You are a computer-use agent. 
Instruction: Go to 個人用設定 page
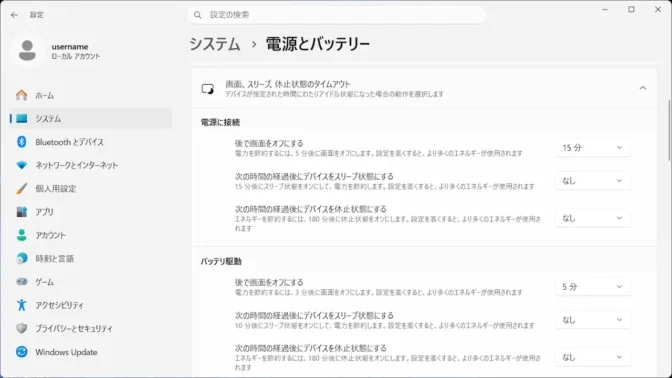click(91, 189)
